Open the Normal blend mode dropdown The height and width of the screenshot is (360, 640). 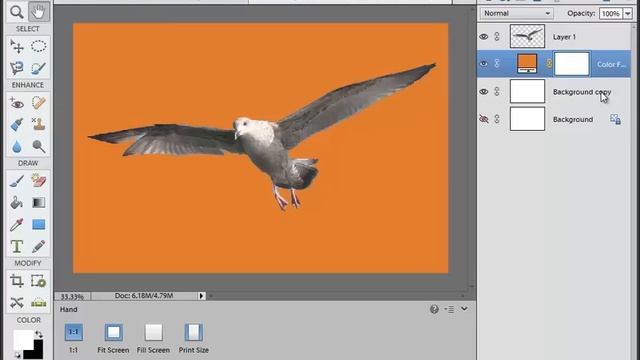[x=517, y=13]
